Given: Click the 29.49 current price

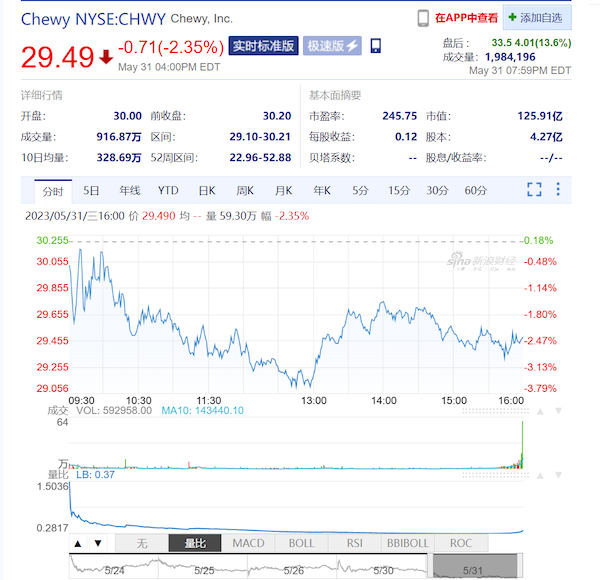Looking at the screenshot, I should point(57,57).
